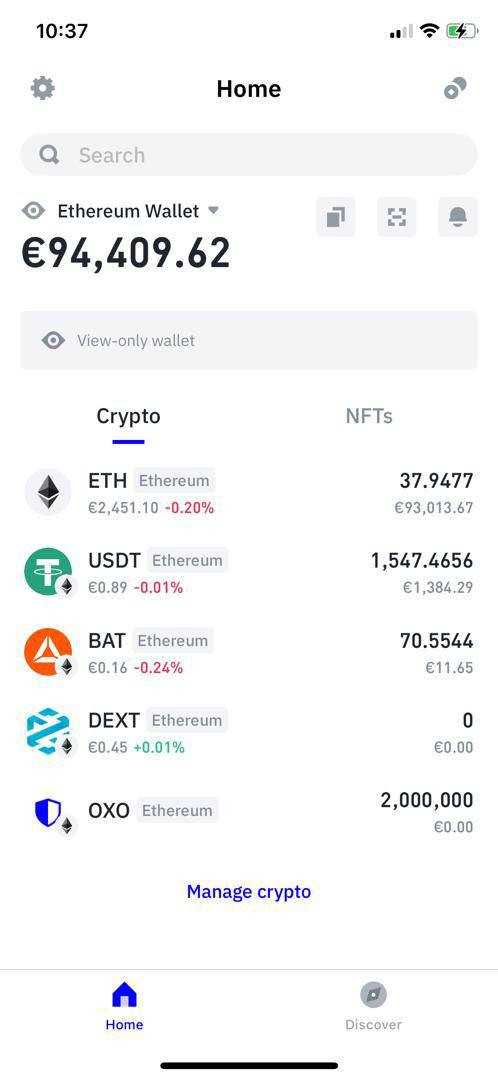
Task: Tap the eye icon in View-only wallet banner
Action: click(53, 340)
